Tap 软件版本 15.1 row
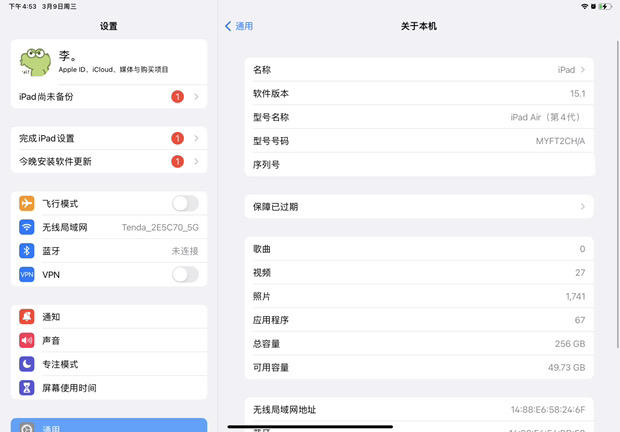The width and height of the screenshot is (620, 432). click(419, 93)
